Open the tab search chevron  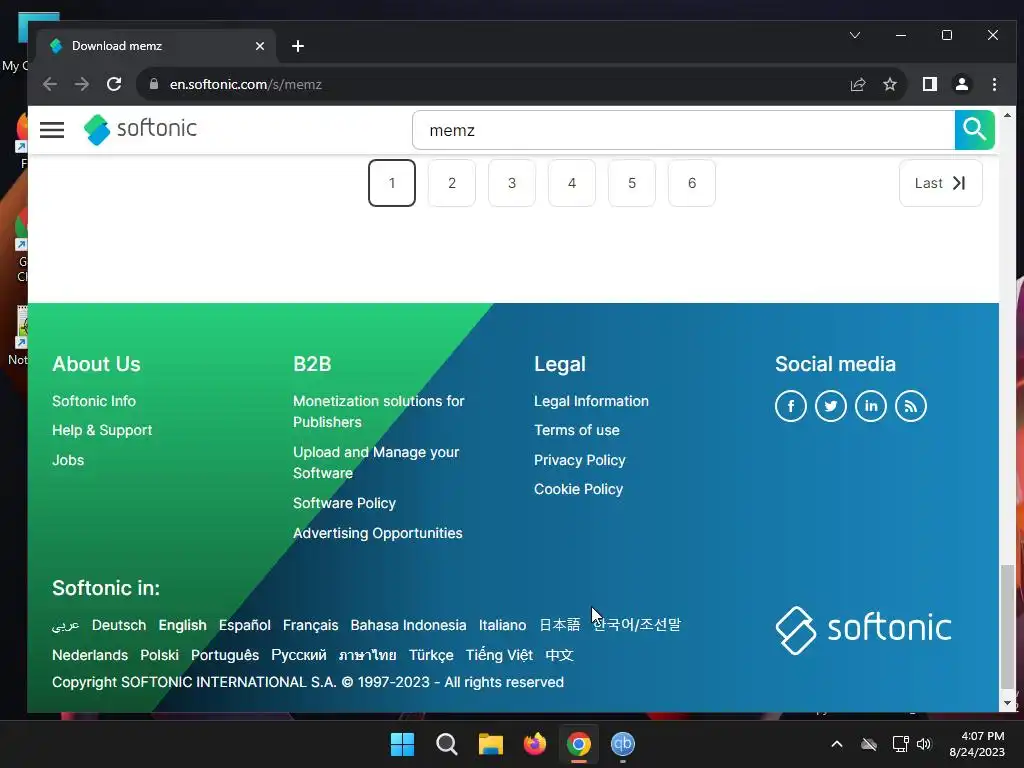855,35
